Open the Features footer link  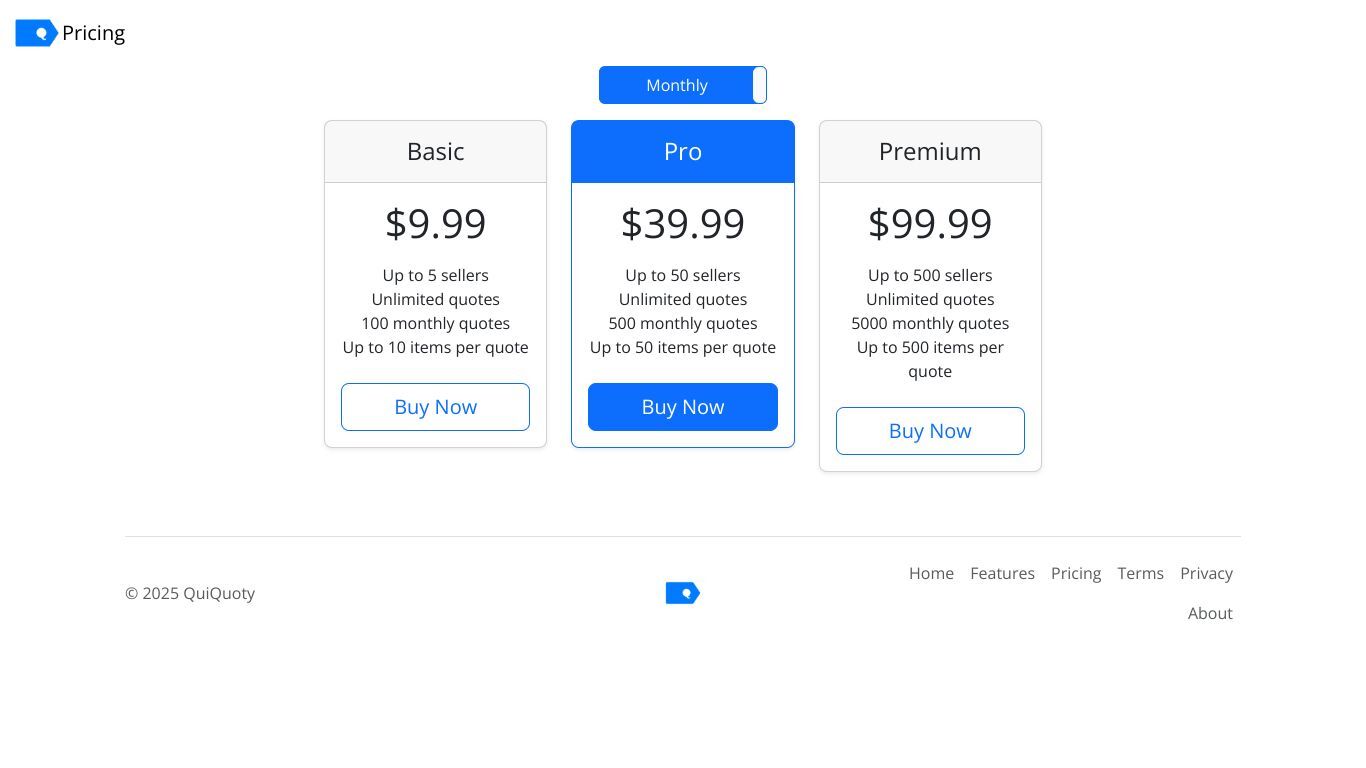(x=1002, y=573)
